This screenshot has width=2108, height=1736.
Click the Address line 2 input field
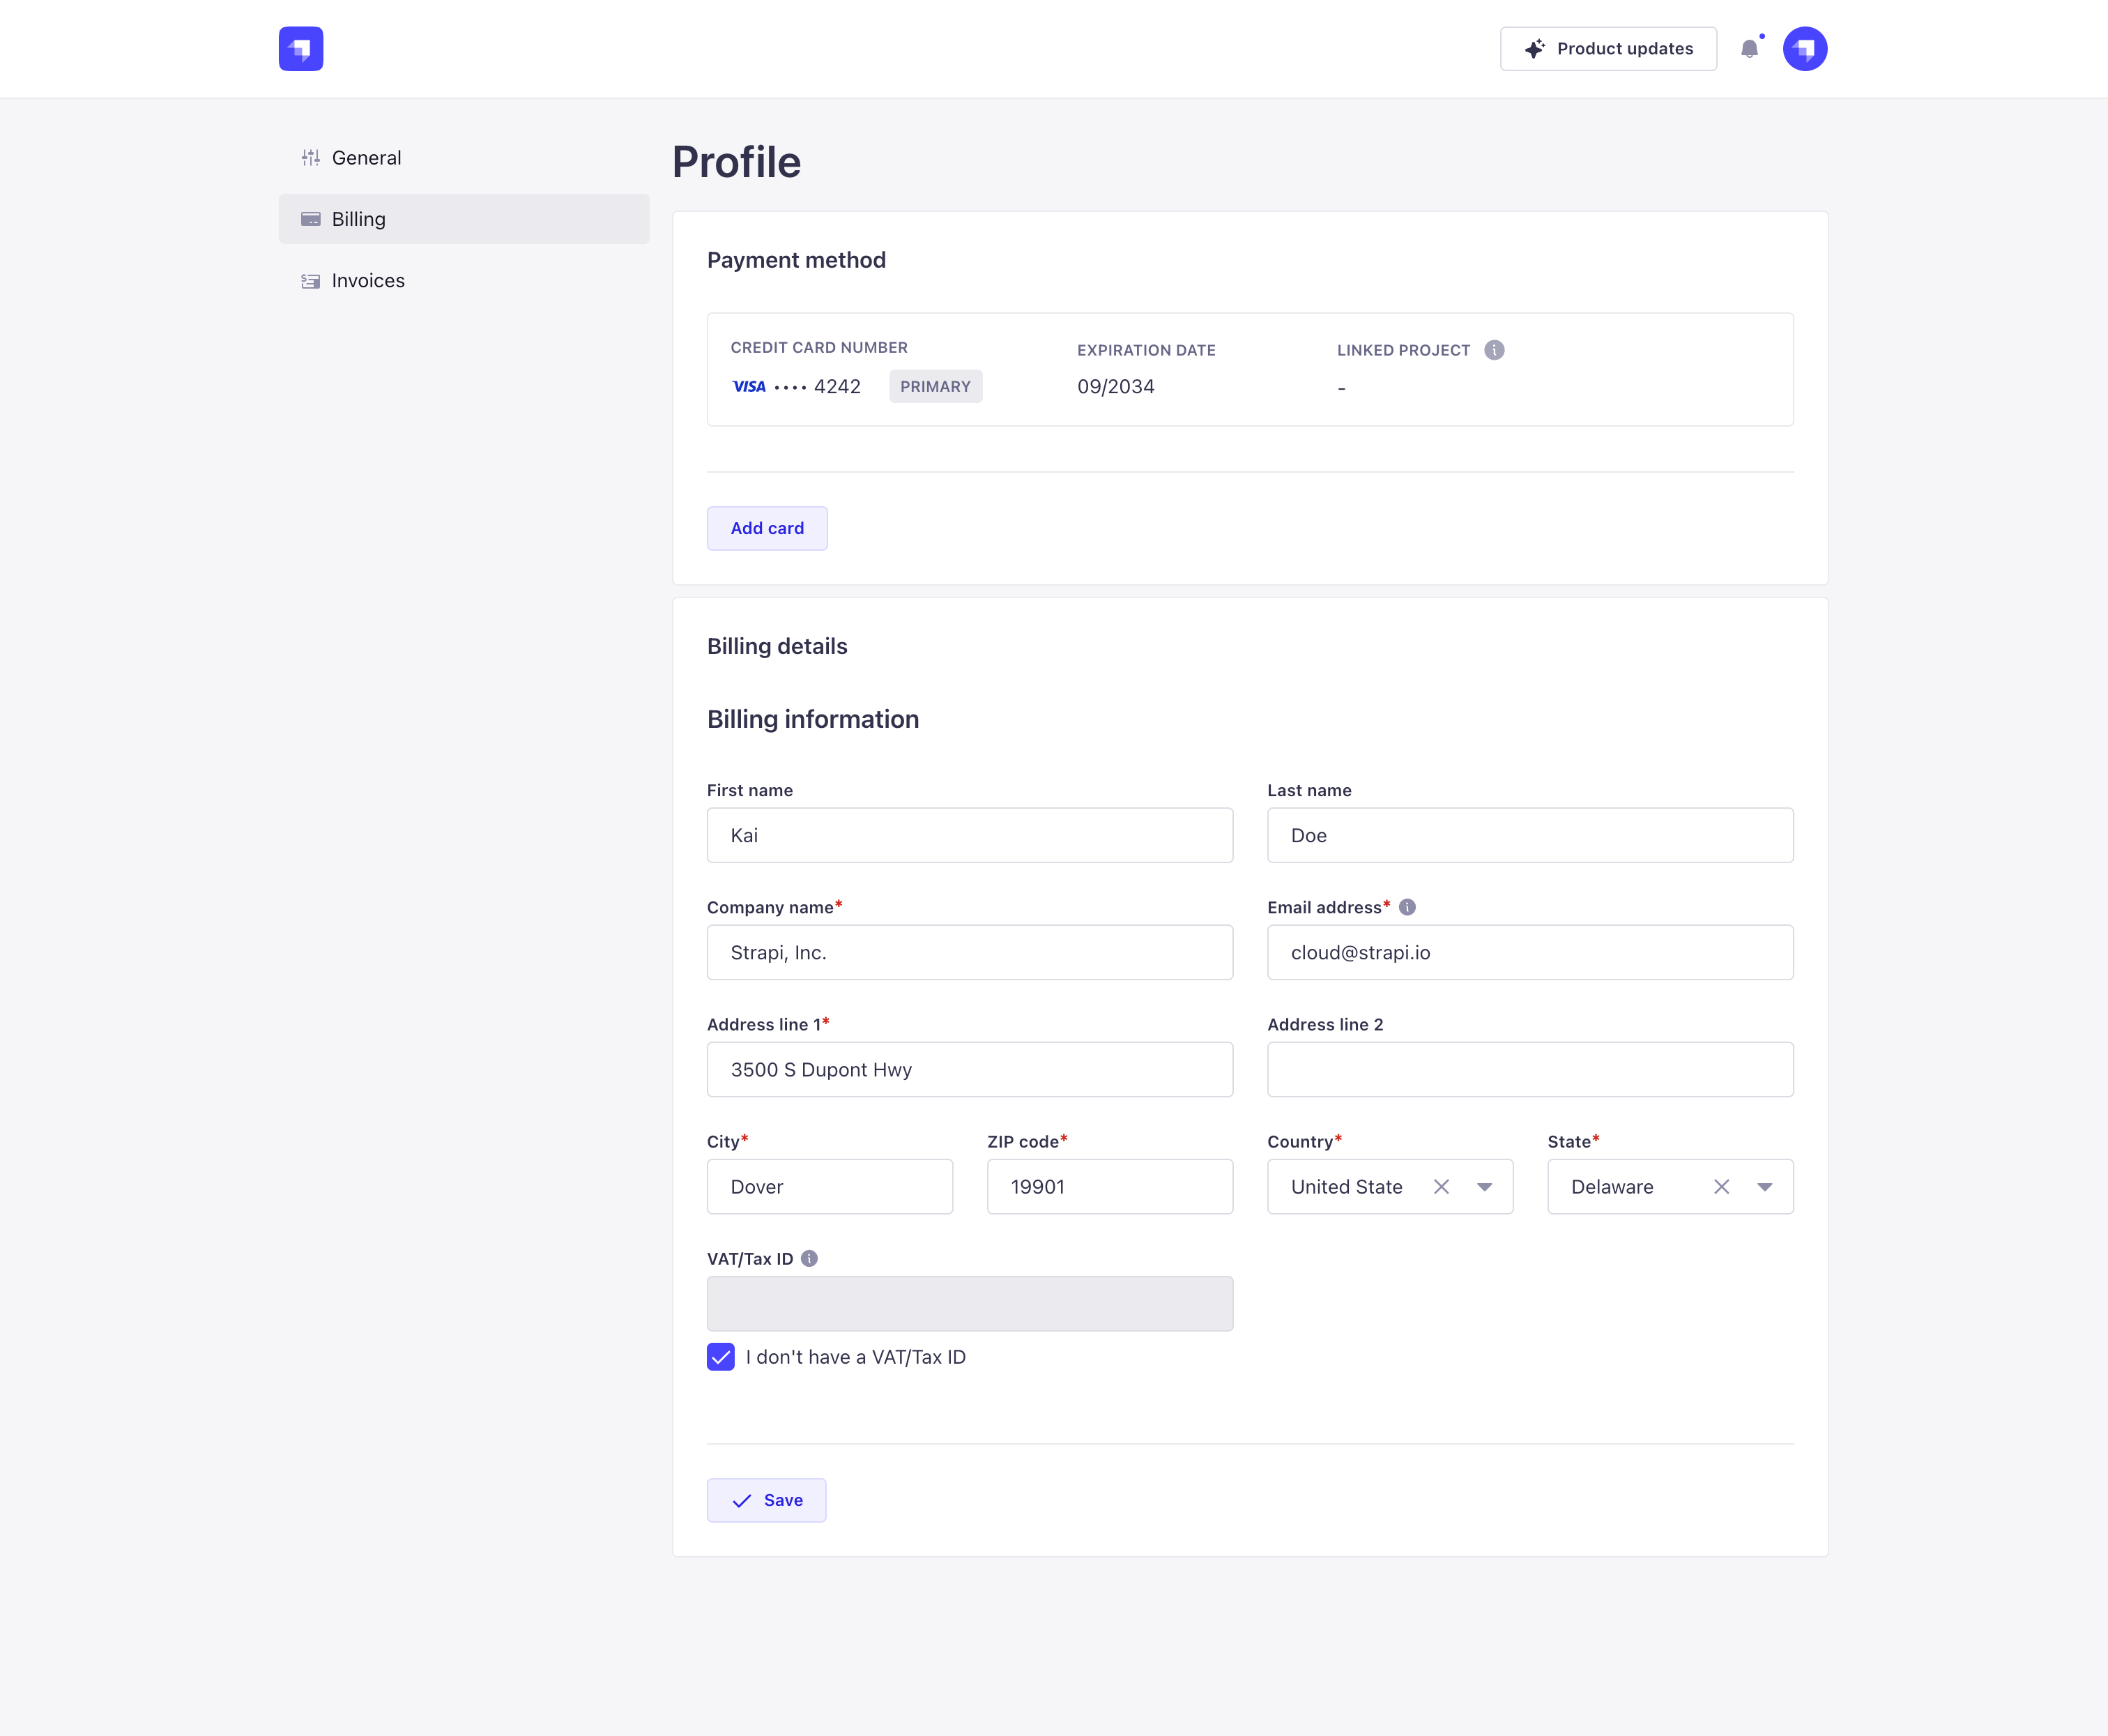point(1529,1069)
